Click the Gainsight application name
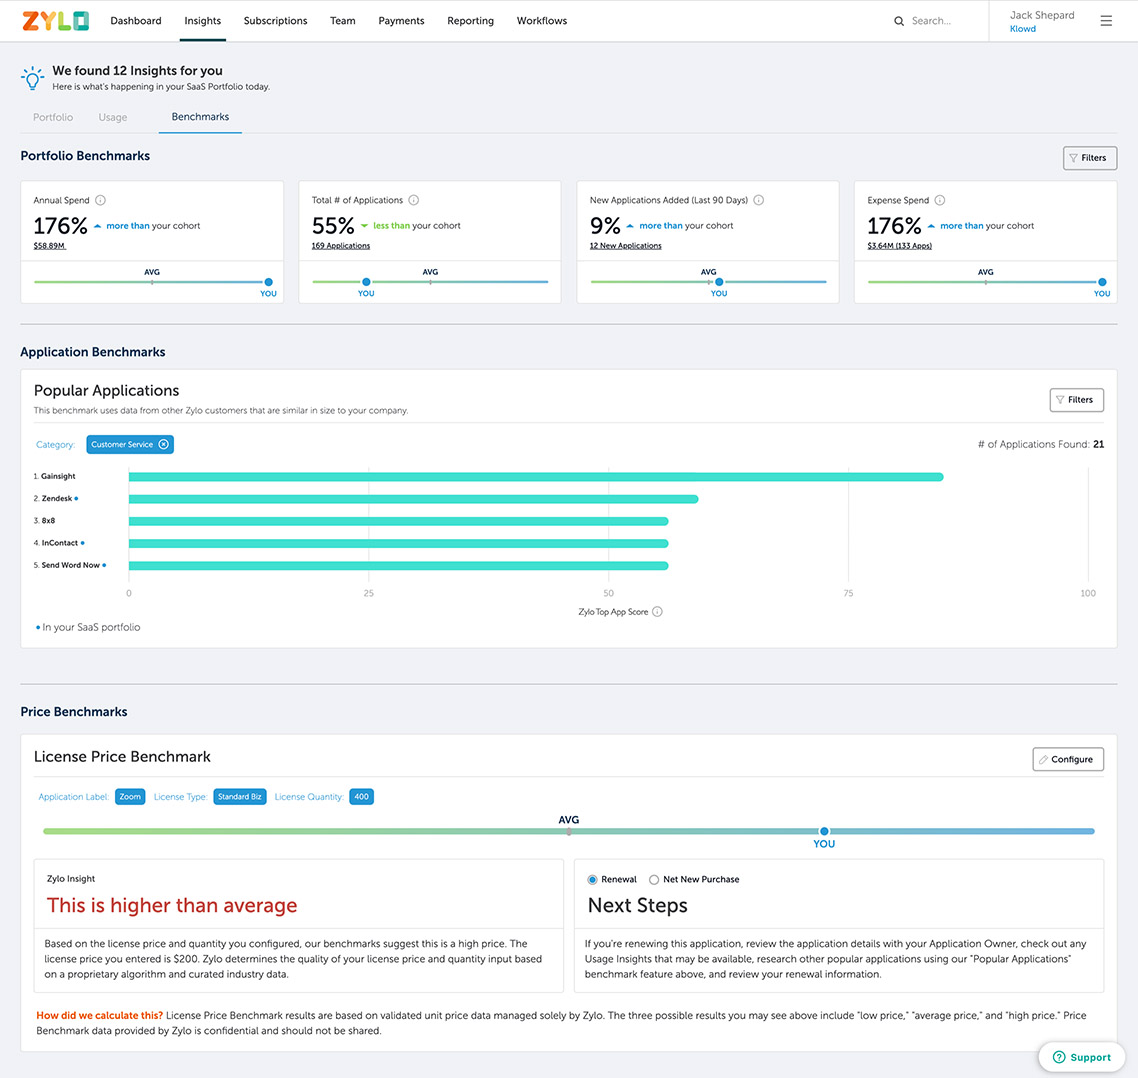Viewport: 1138px width, 1078px height. tap(58, 477)
